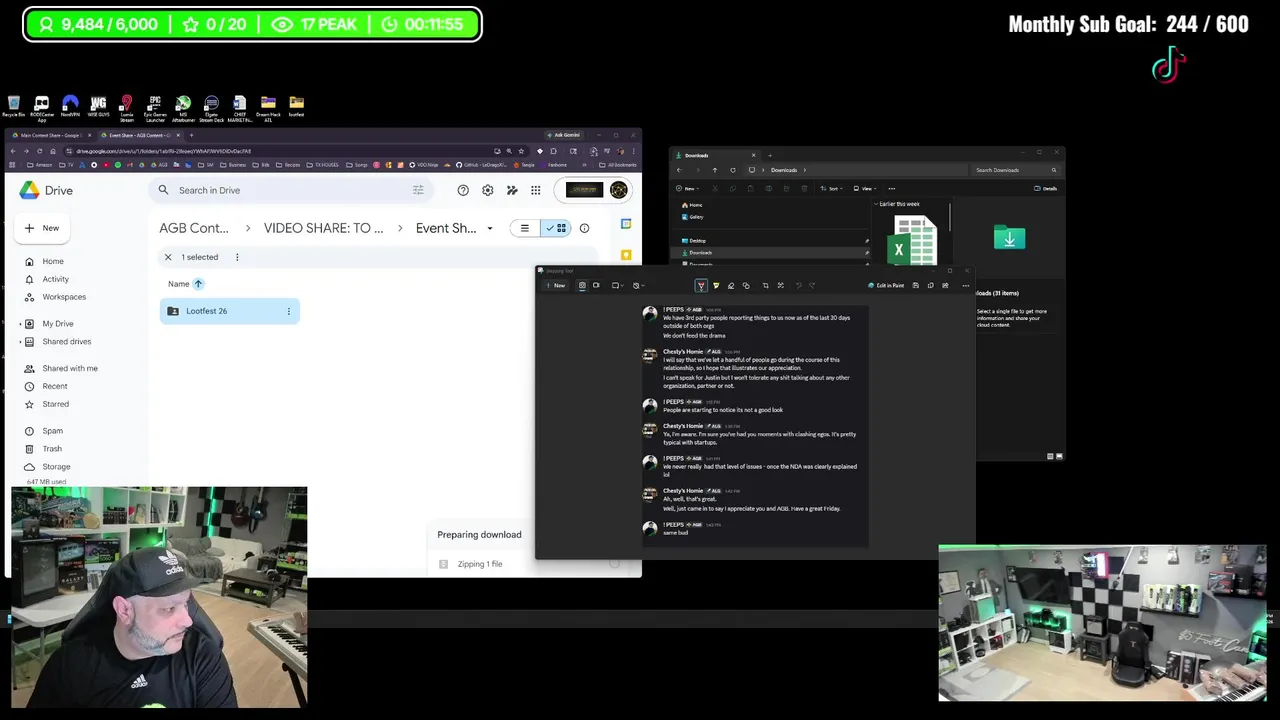Viewport: 1280px width, 720px height.
Task: Expand My Drive in the Drive sidebar
Action: point(21,324)
